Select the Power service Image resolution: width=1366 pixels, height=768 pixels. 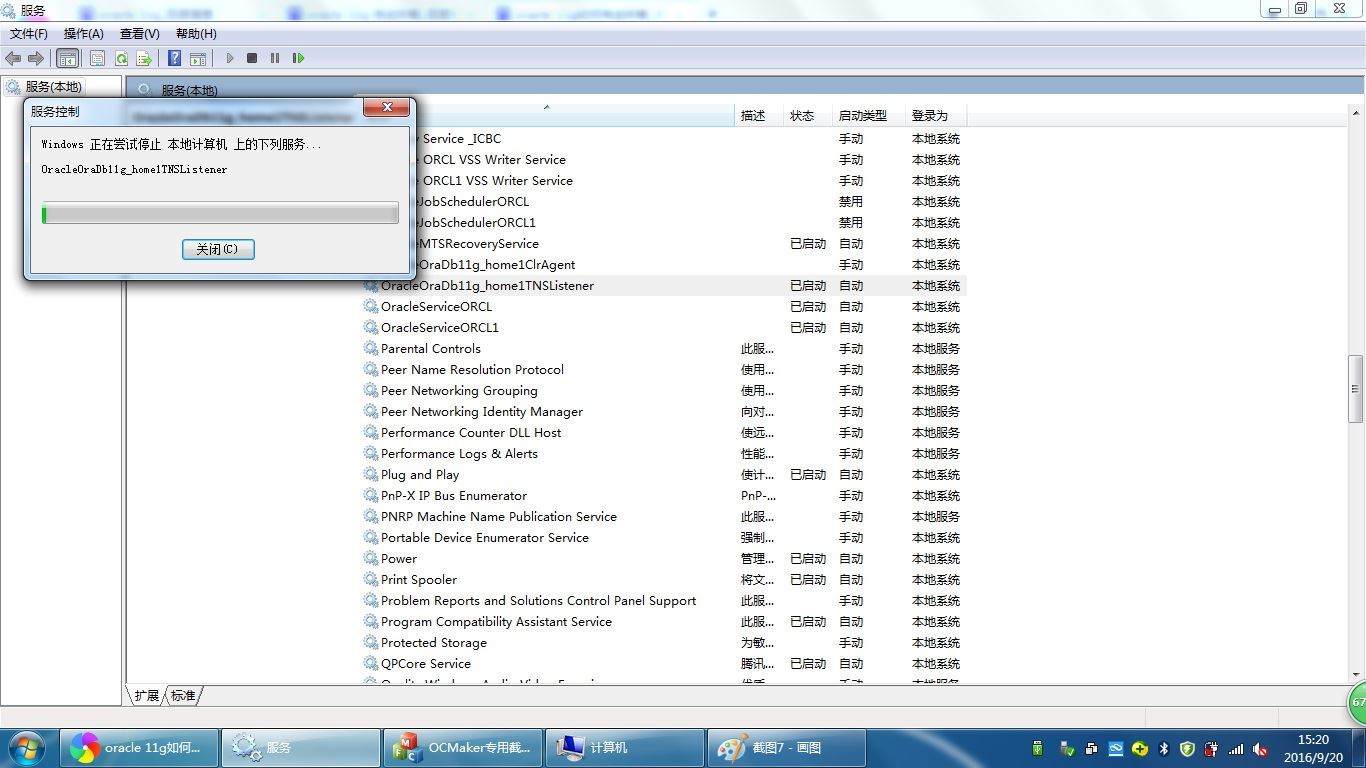point(399,559)
